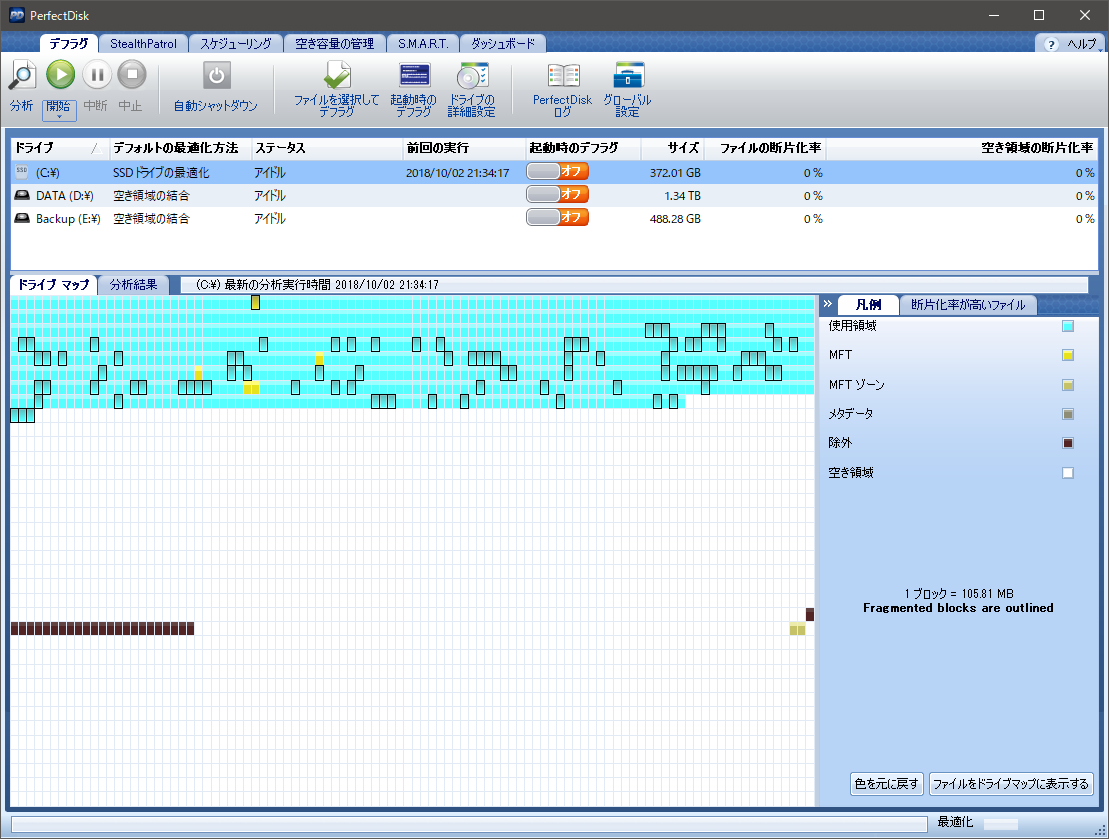Collapse the legend panel with double chevron

[828, 304]
